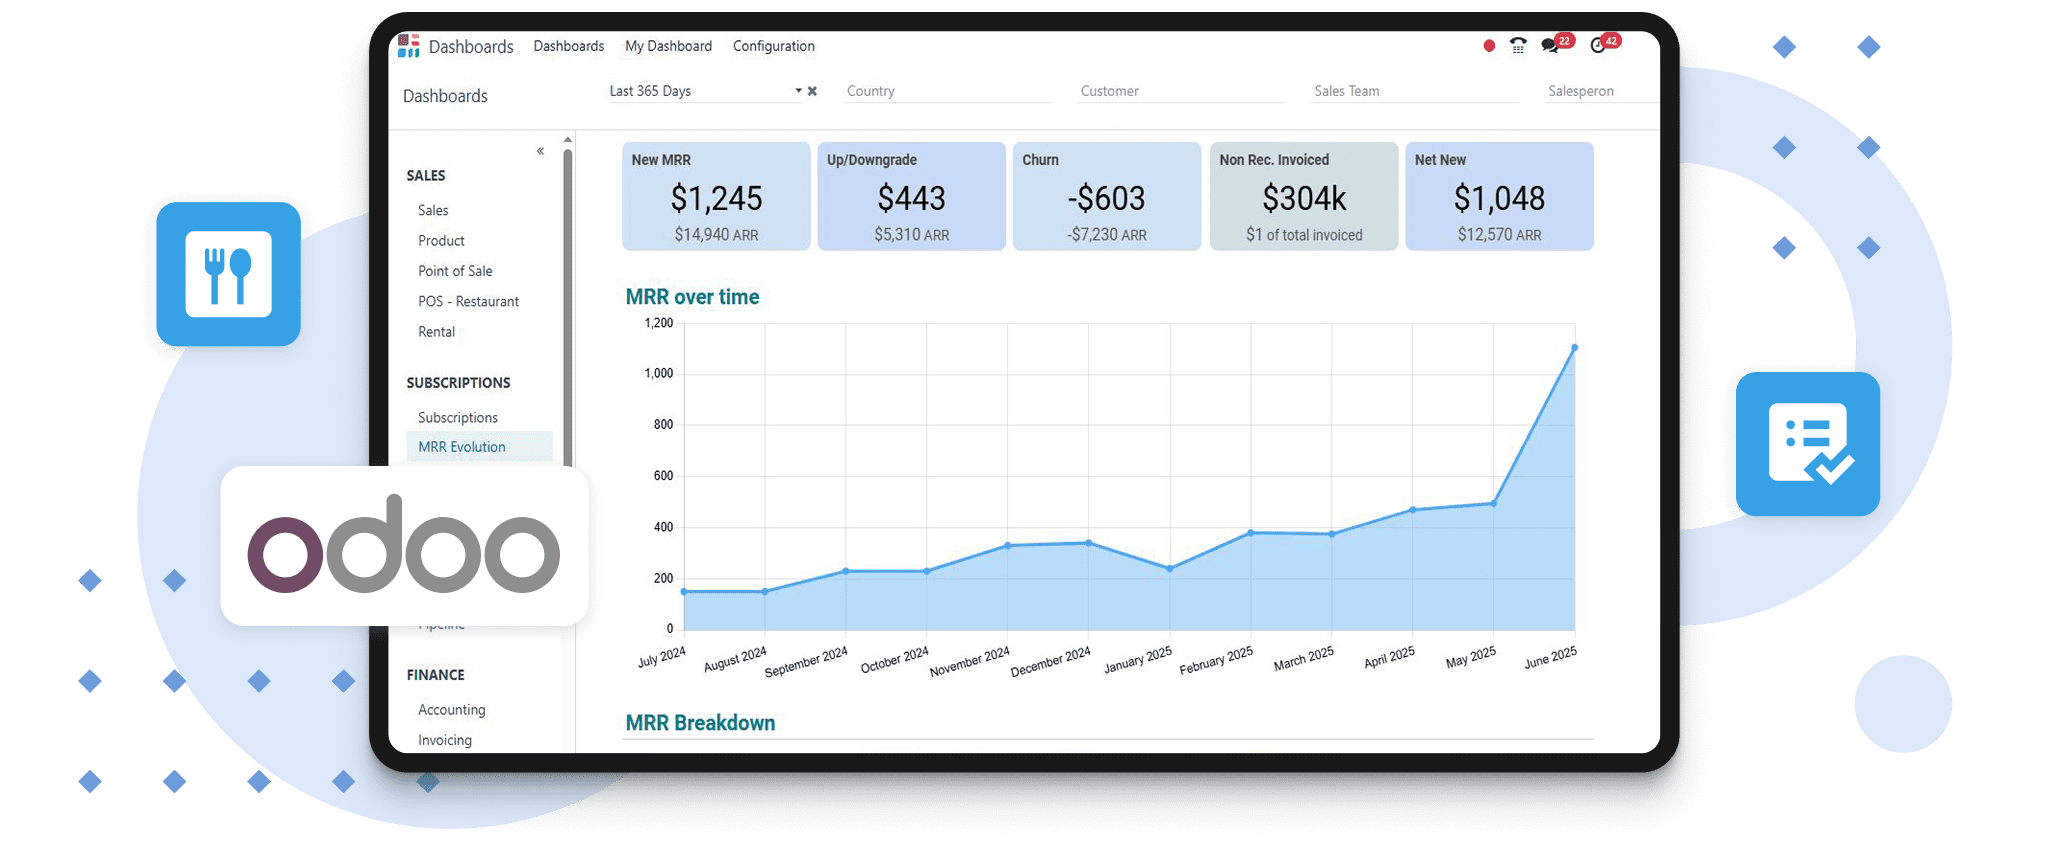Open the Country filter dropdown
2049x843 pixels.
pos(946,91)
